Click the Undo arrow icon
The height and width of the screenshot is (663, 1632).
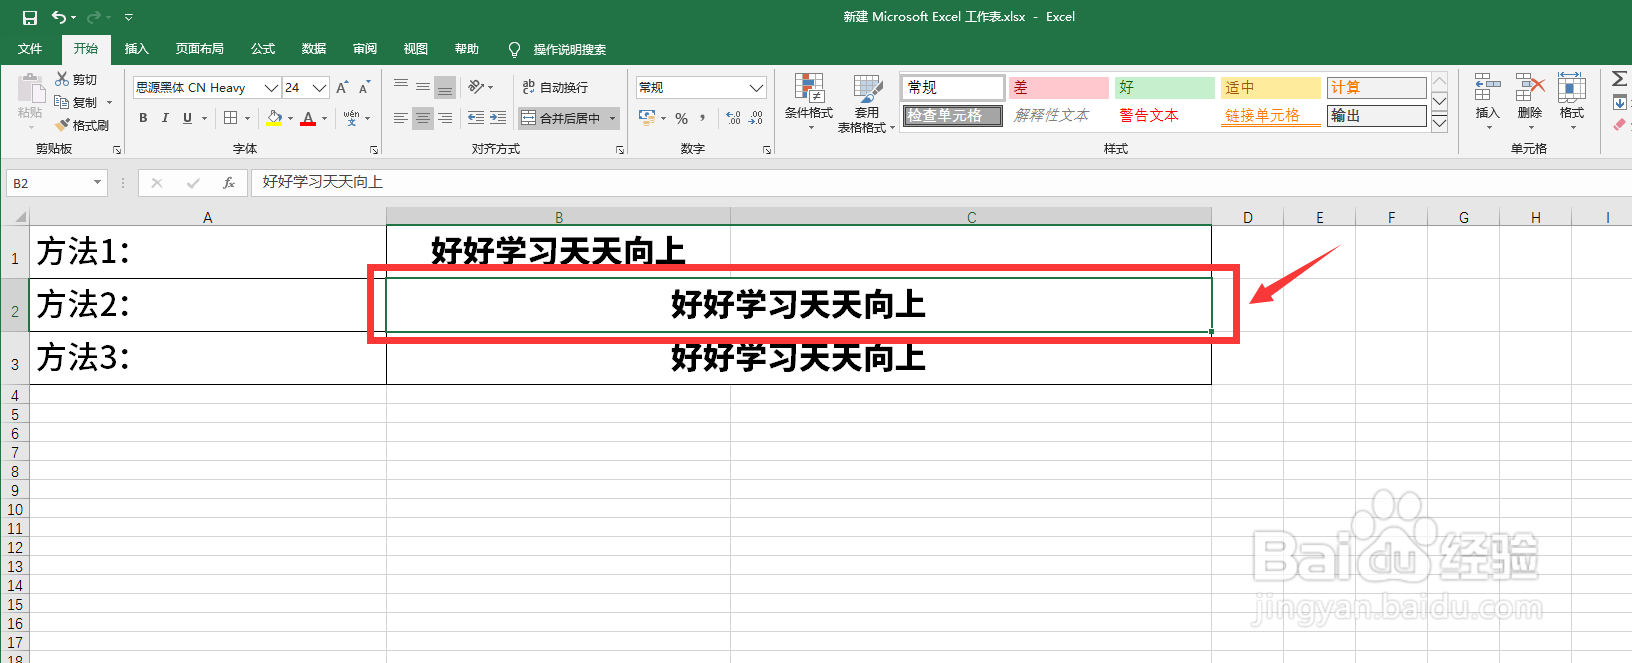(59, 17)
